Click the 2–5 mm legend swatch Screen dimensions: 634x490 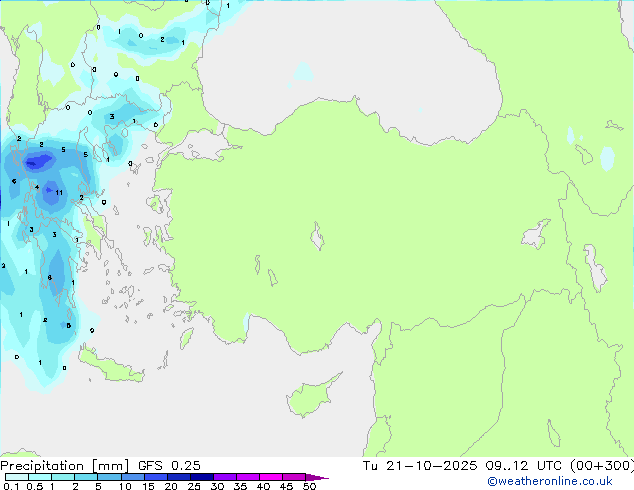point(86,477)
